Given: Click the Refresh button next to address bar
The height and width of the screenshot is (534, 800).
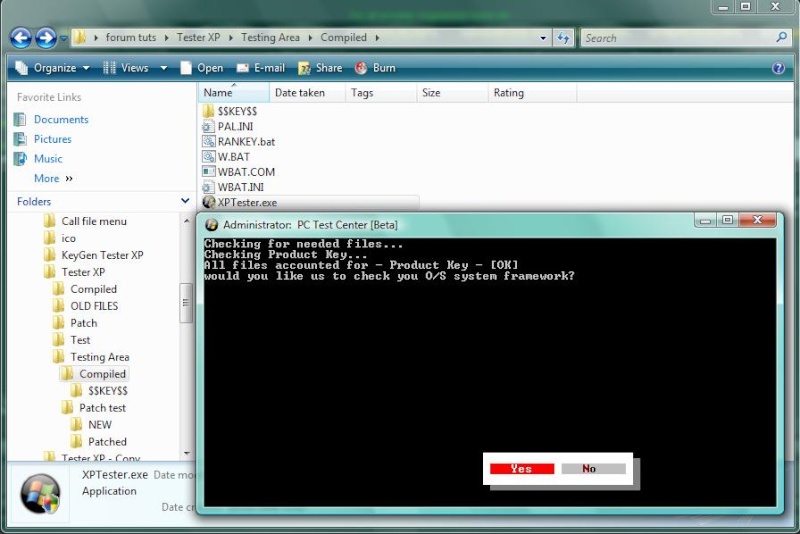Looking at the screenshot, I should 563,38.
